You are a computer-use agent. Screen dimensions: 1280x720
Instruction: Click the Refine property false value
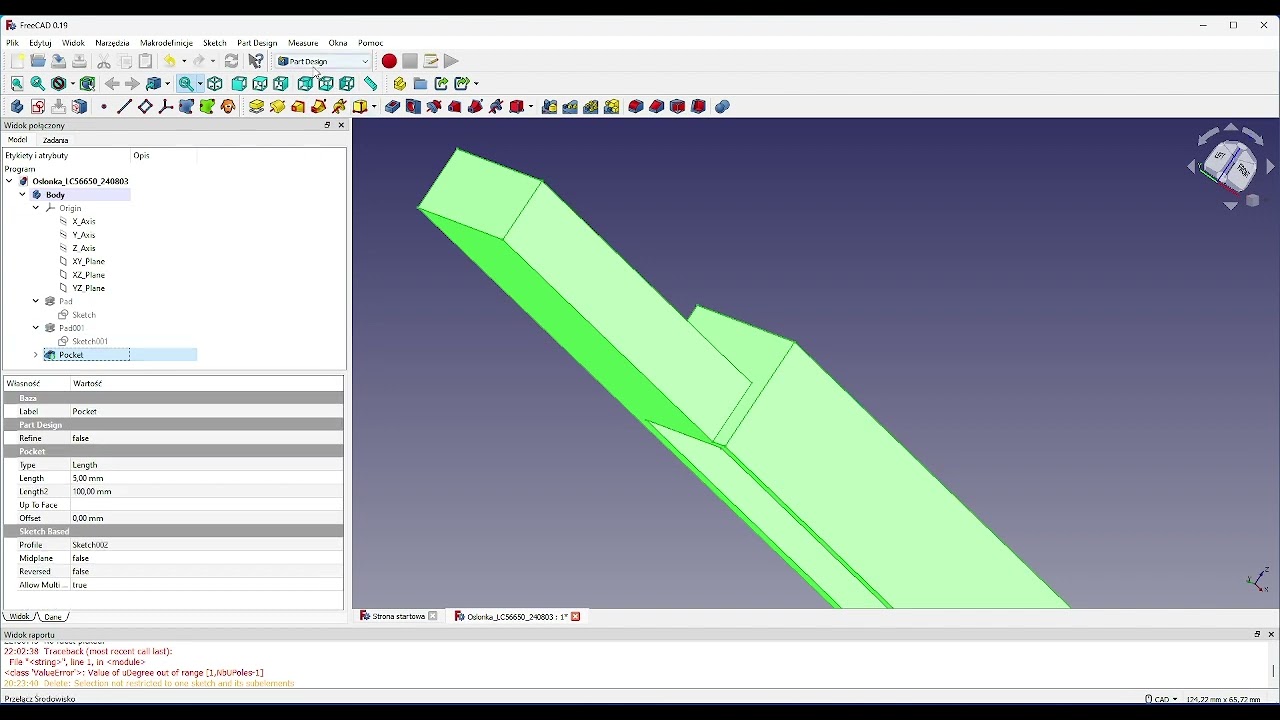click(207, 439)
